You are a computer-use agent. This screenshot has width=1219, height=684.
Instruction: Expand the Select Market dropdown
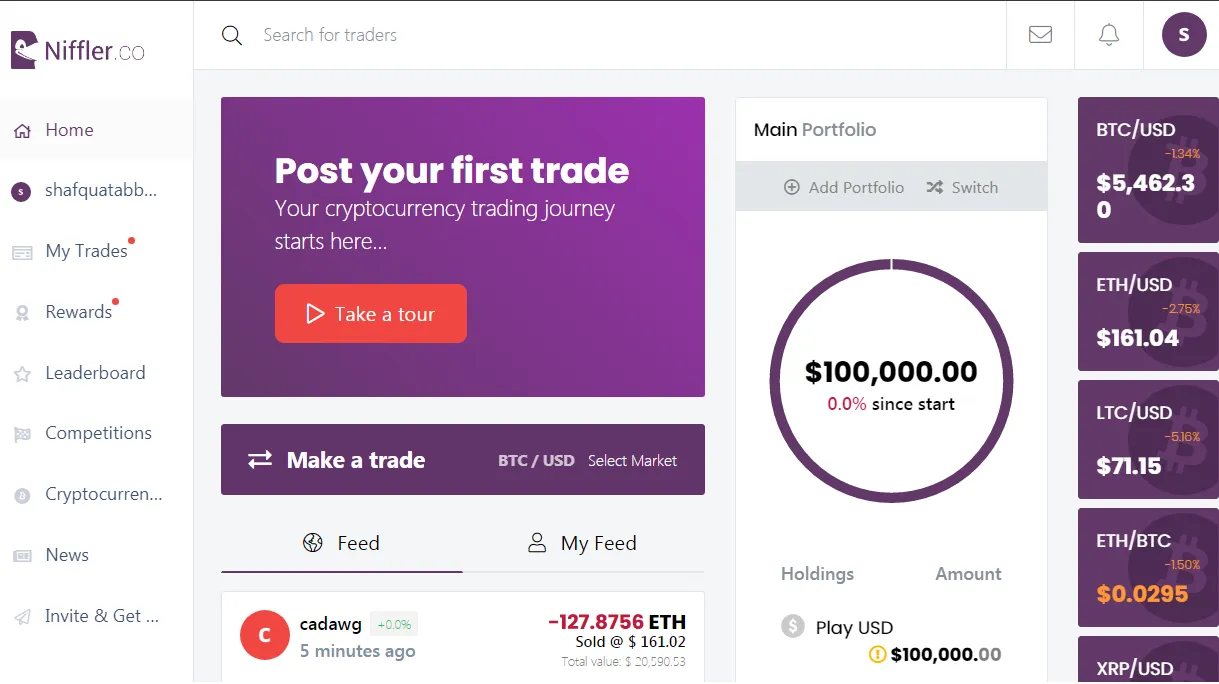[x=632, y=461]
